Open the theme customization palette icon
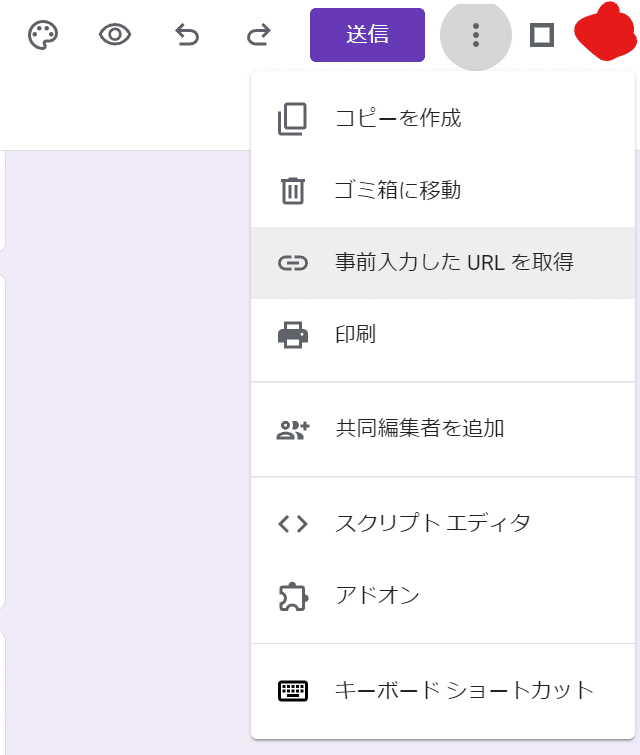 point(43,35)
